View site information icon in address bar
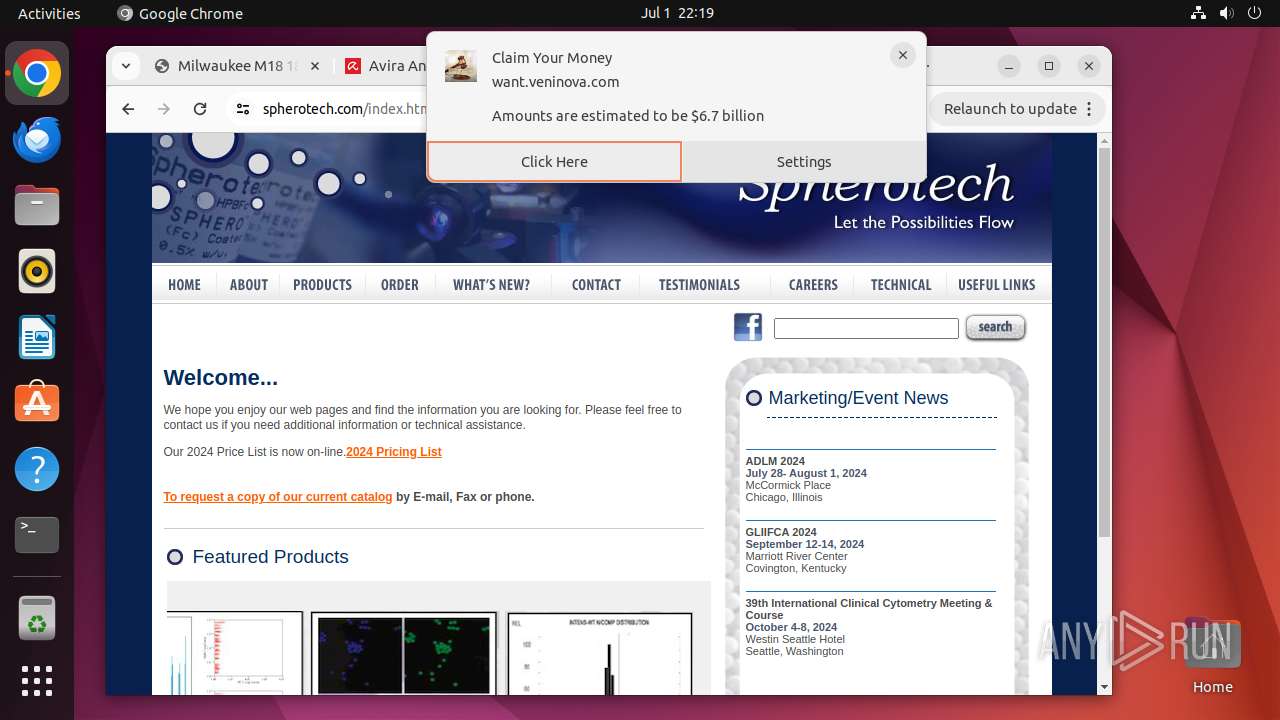The height and width of the screenshot is (720, 1280). [x=243, y=109]
